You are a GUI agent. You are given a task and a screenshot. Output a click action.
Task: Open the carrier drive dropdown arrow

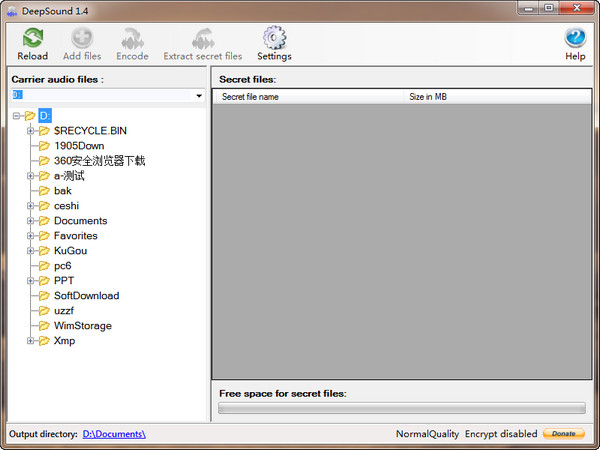pyautogui.click(x=199, y=96)
